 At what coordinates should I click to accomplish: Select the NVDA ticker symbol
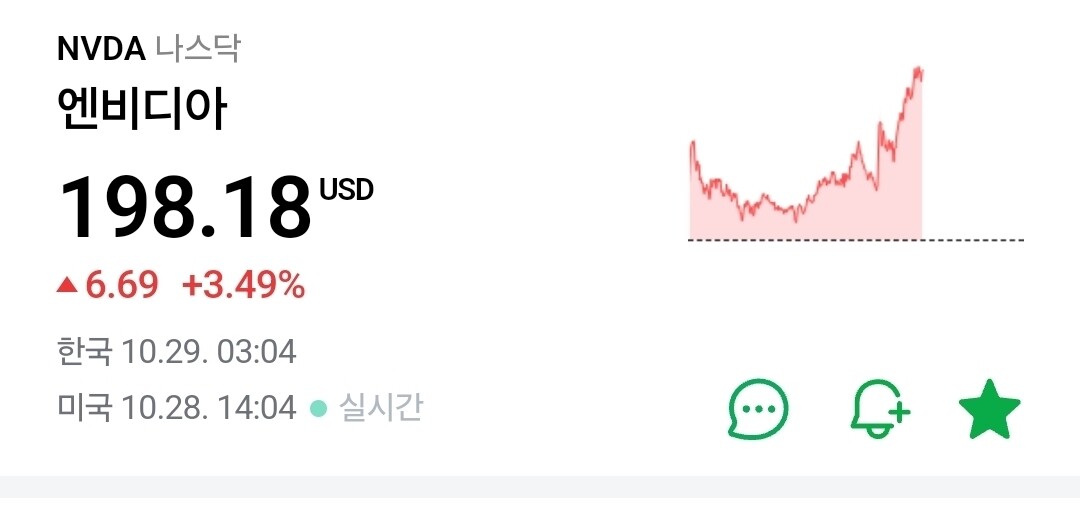[x=102, y=48]
